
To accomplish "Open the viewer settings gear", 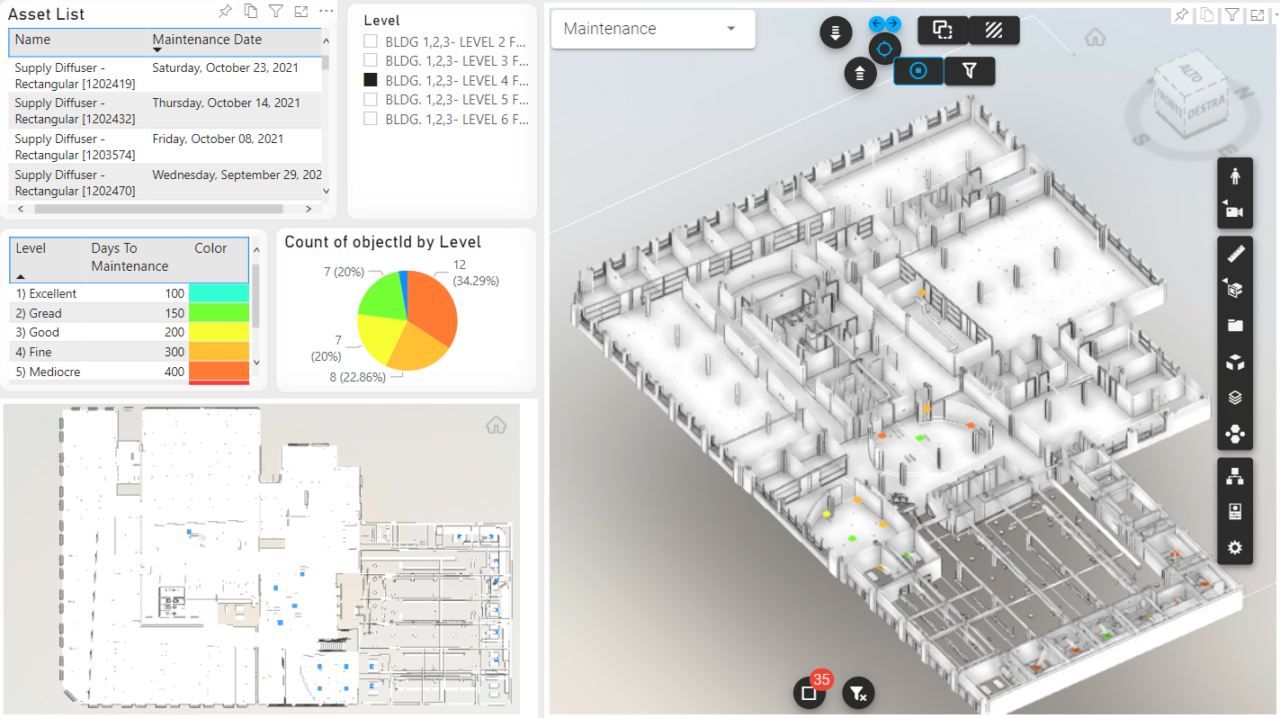I will 1235,547.
